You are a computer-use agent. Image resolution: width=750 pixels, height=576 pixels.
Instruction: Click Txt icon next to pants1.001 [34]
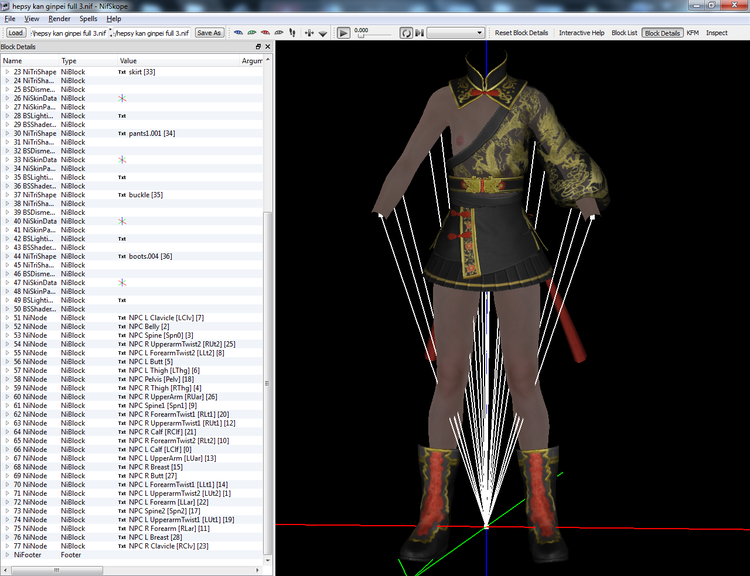coord(122,133)
